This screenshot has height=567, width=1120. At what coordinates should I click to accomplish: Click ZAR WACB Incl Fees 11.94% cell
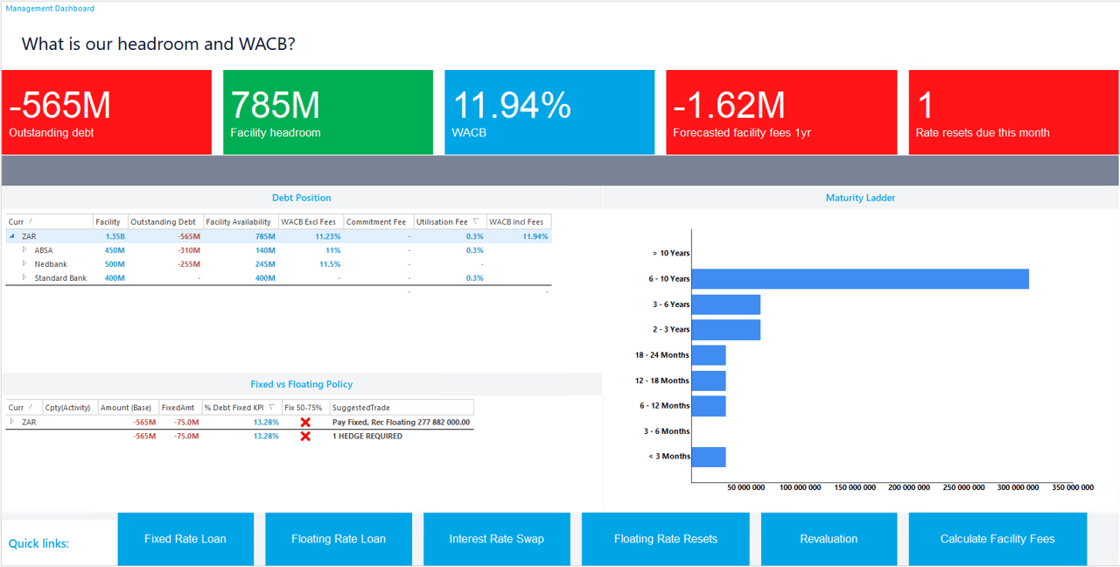535,236
